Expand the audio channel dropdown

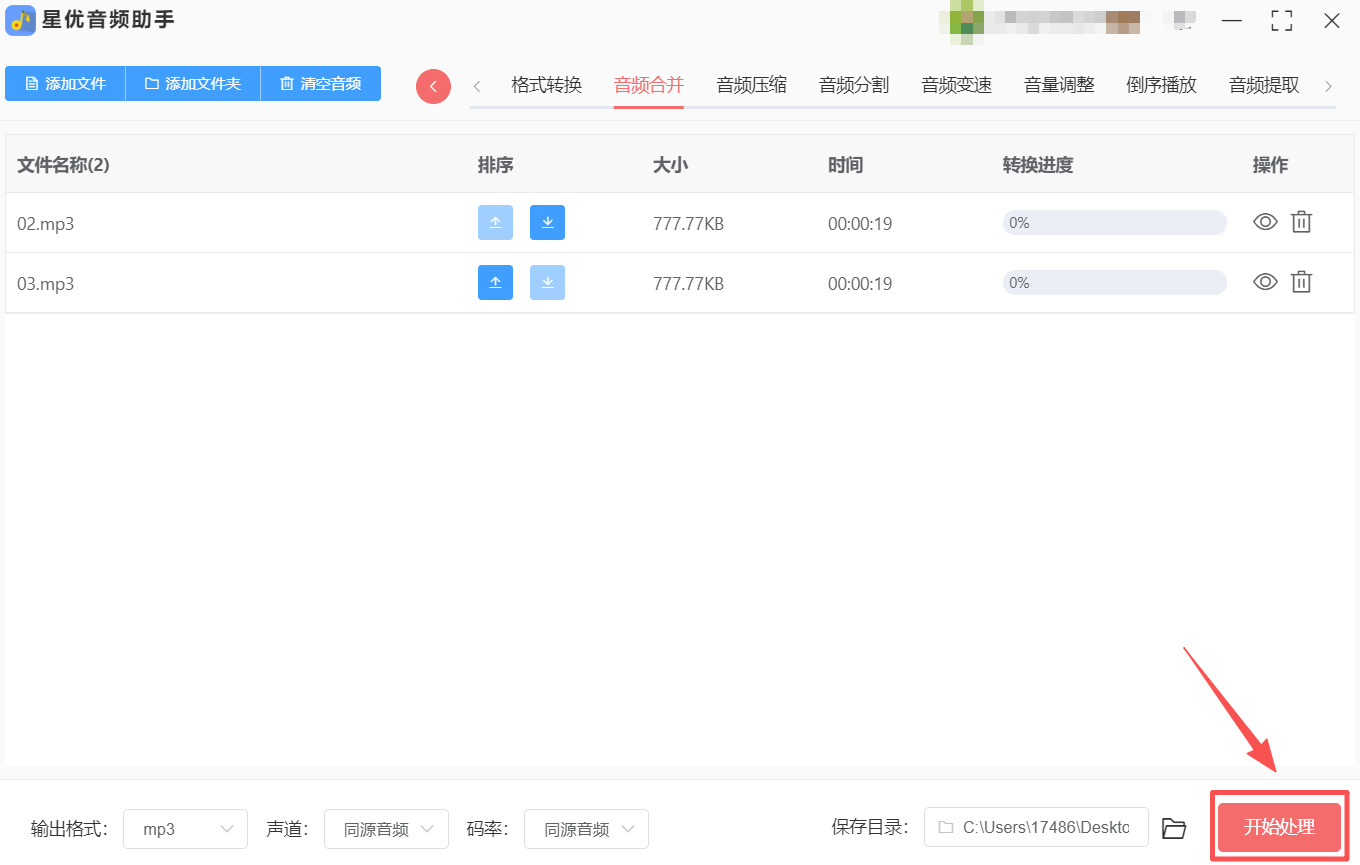click(386, 829)
